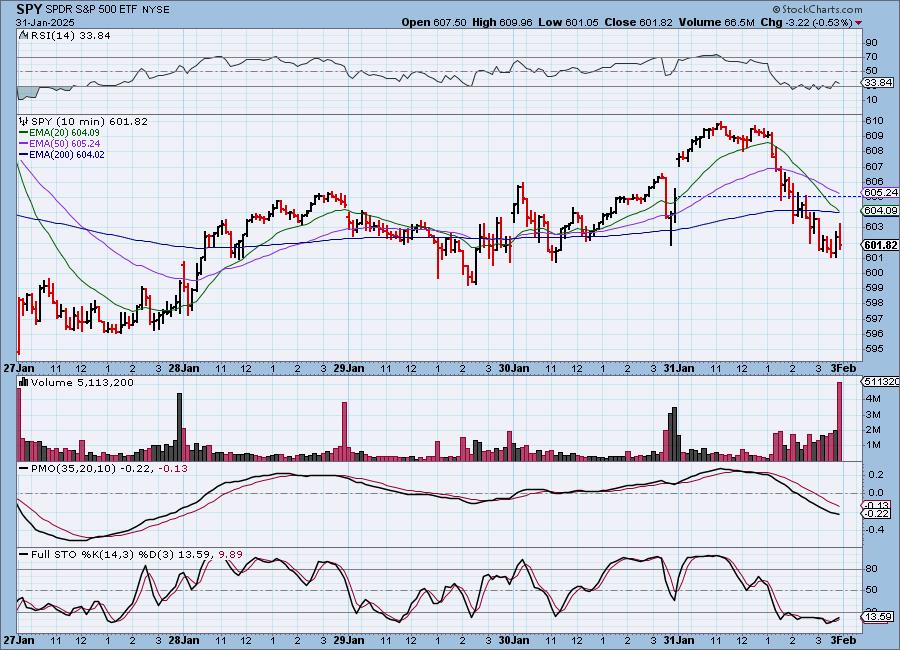Click the green line swatch for EMA(20)
The width and height of the screenshot is (900, 650).
pos(24,133)
